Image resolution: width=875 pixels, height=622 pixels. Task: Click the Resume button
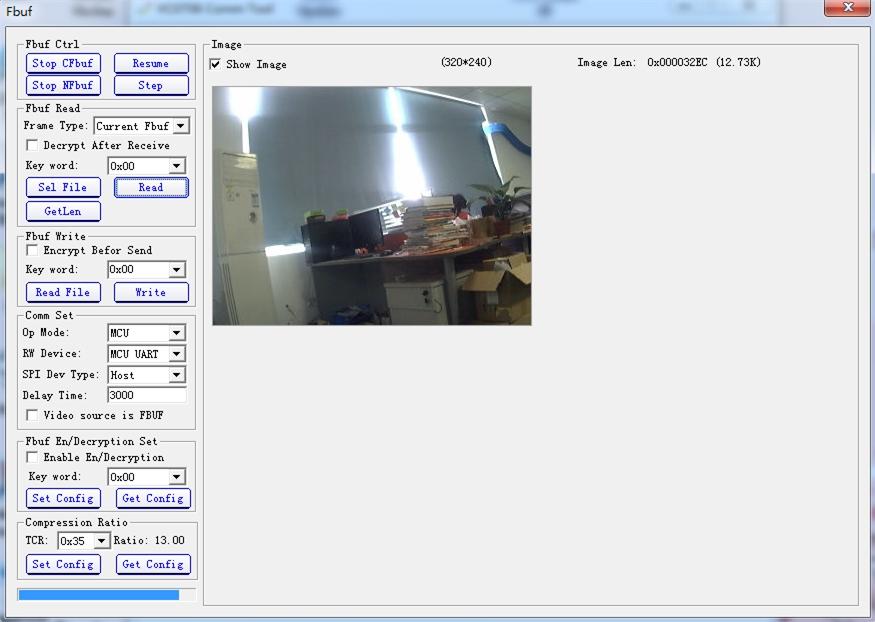(x=151, y=64)
